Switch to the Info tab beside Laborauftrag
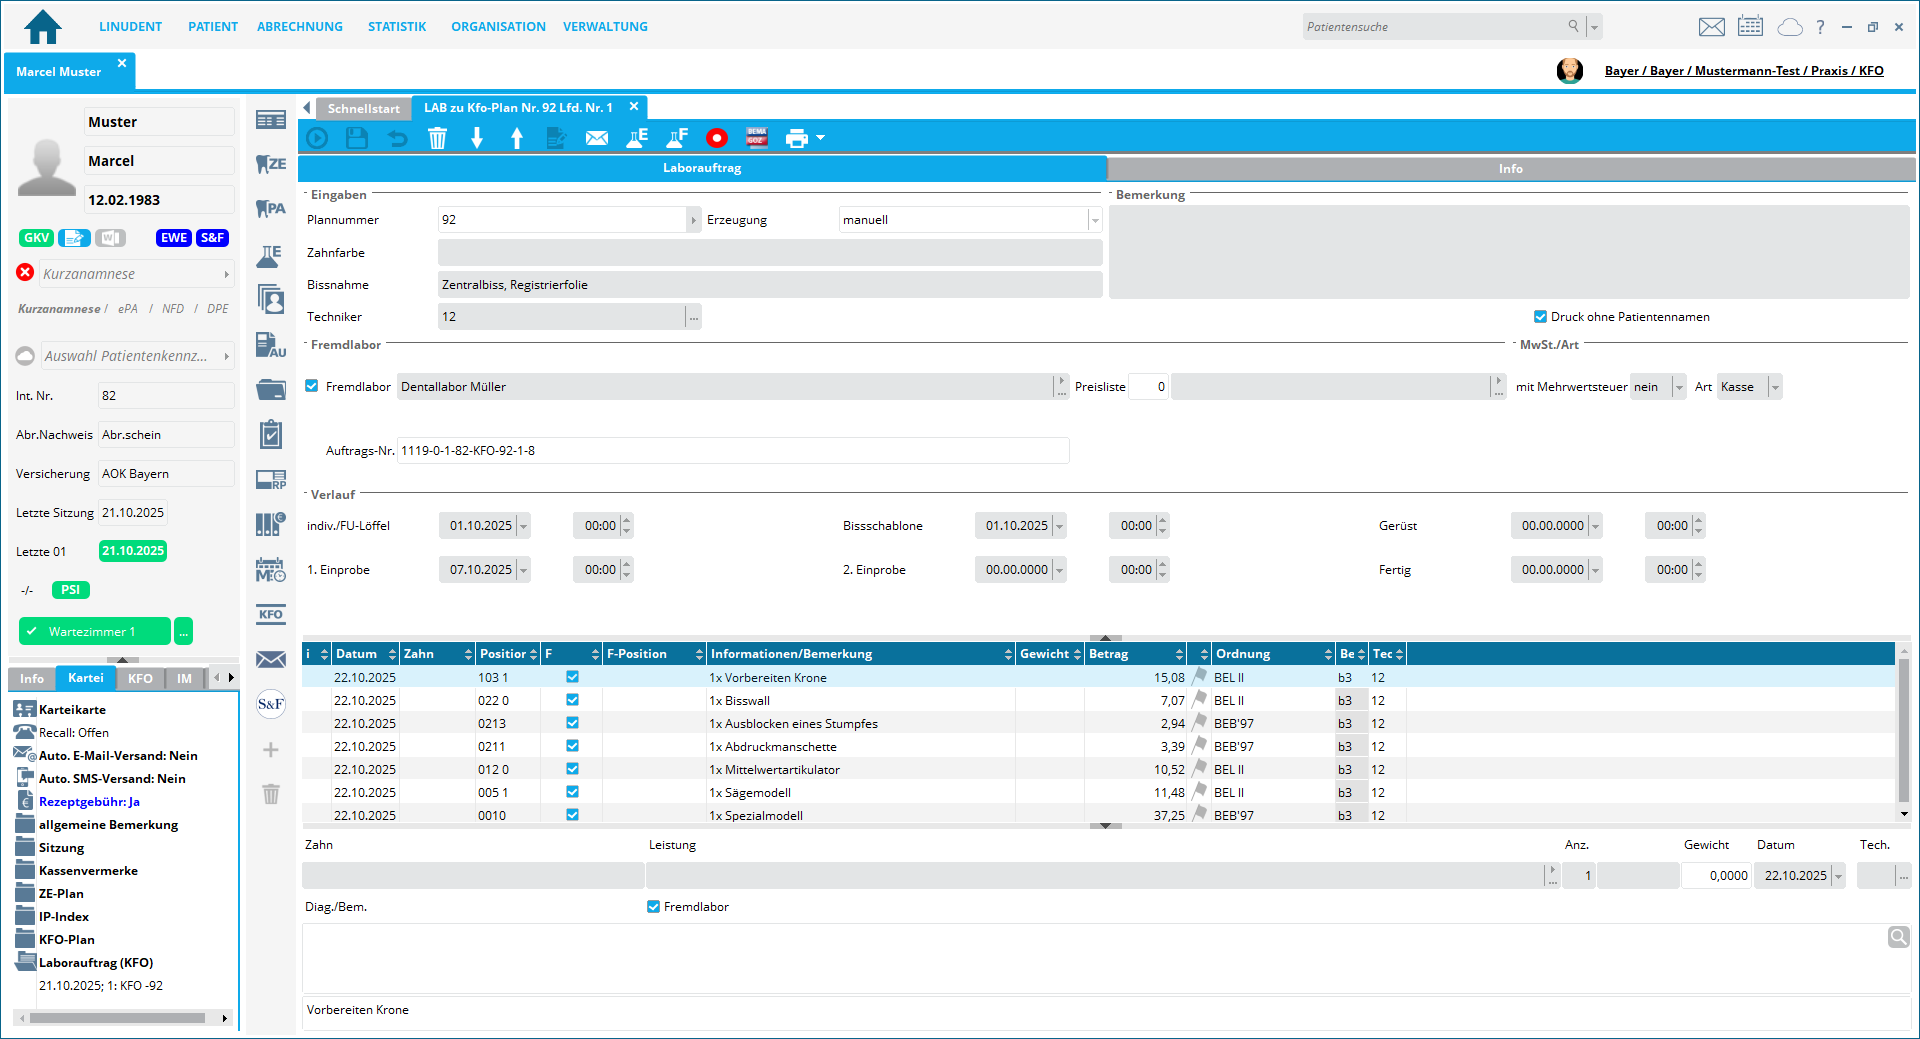 click(1510, 168)
